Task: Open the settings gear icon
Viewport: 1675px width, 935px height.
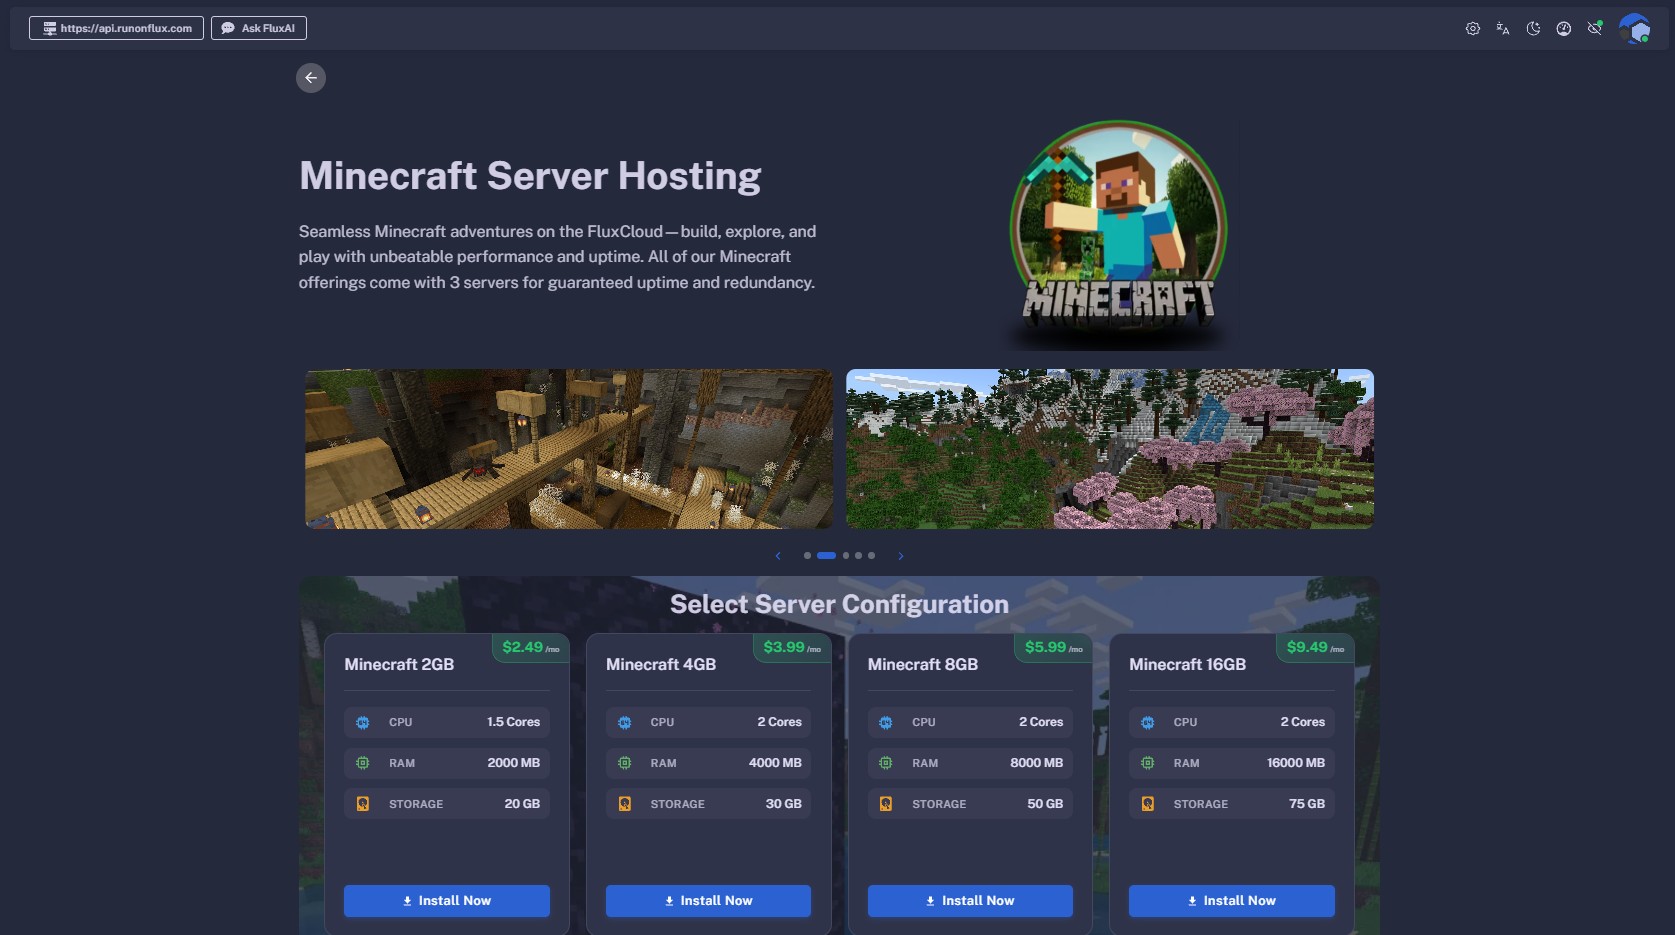Action: point(1472,29)
